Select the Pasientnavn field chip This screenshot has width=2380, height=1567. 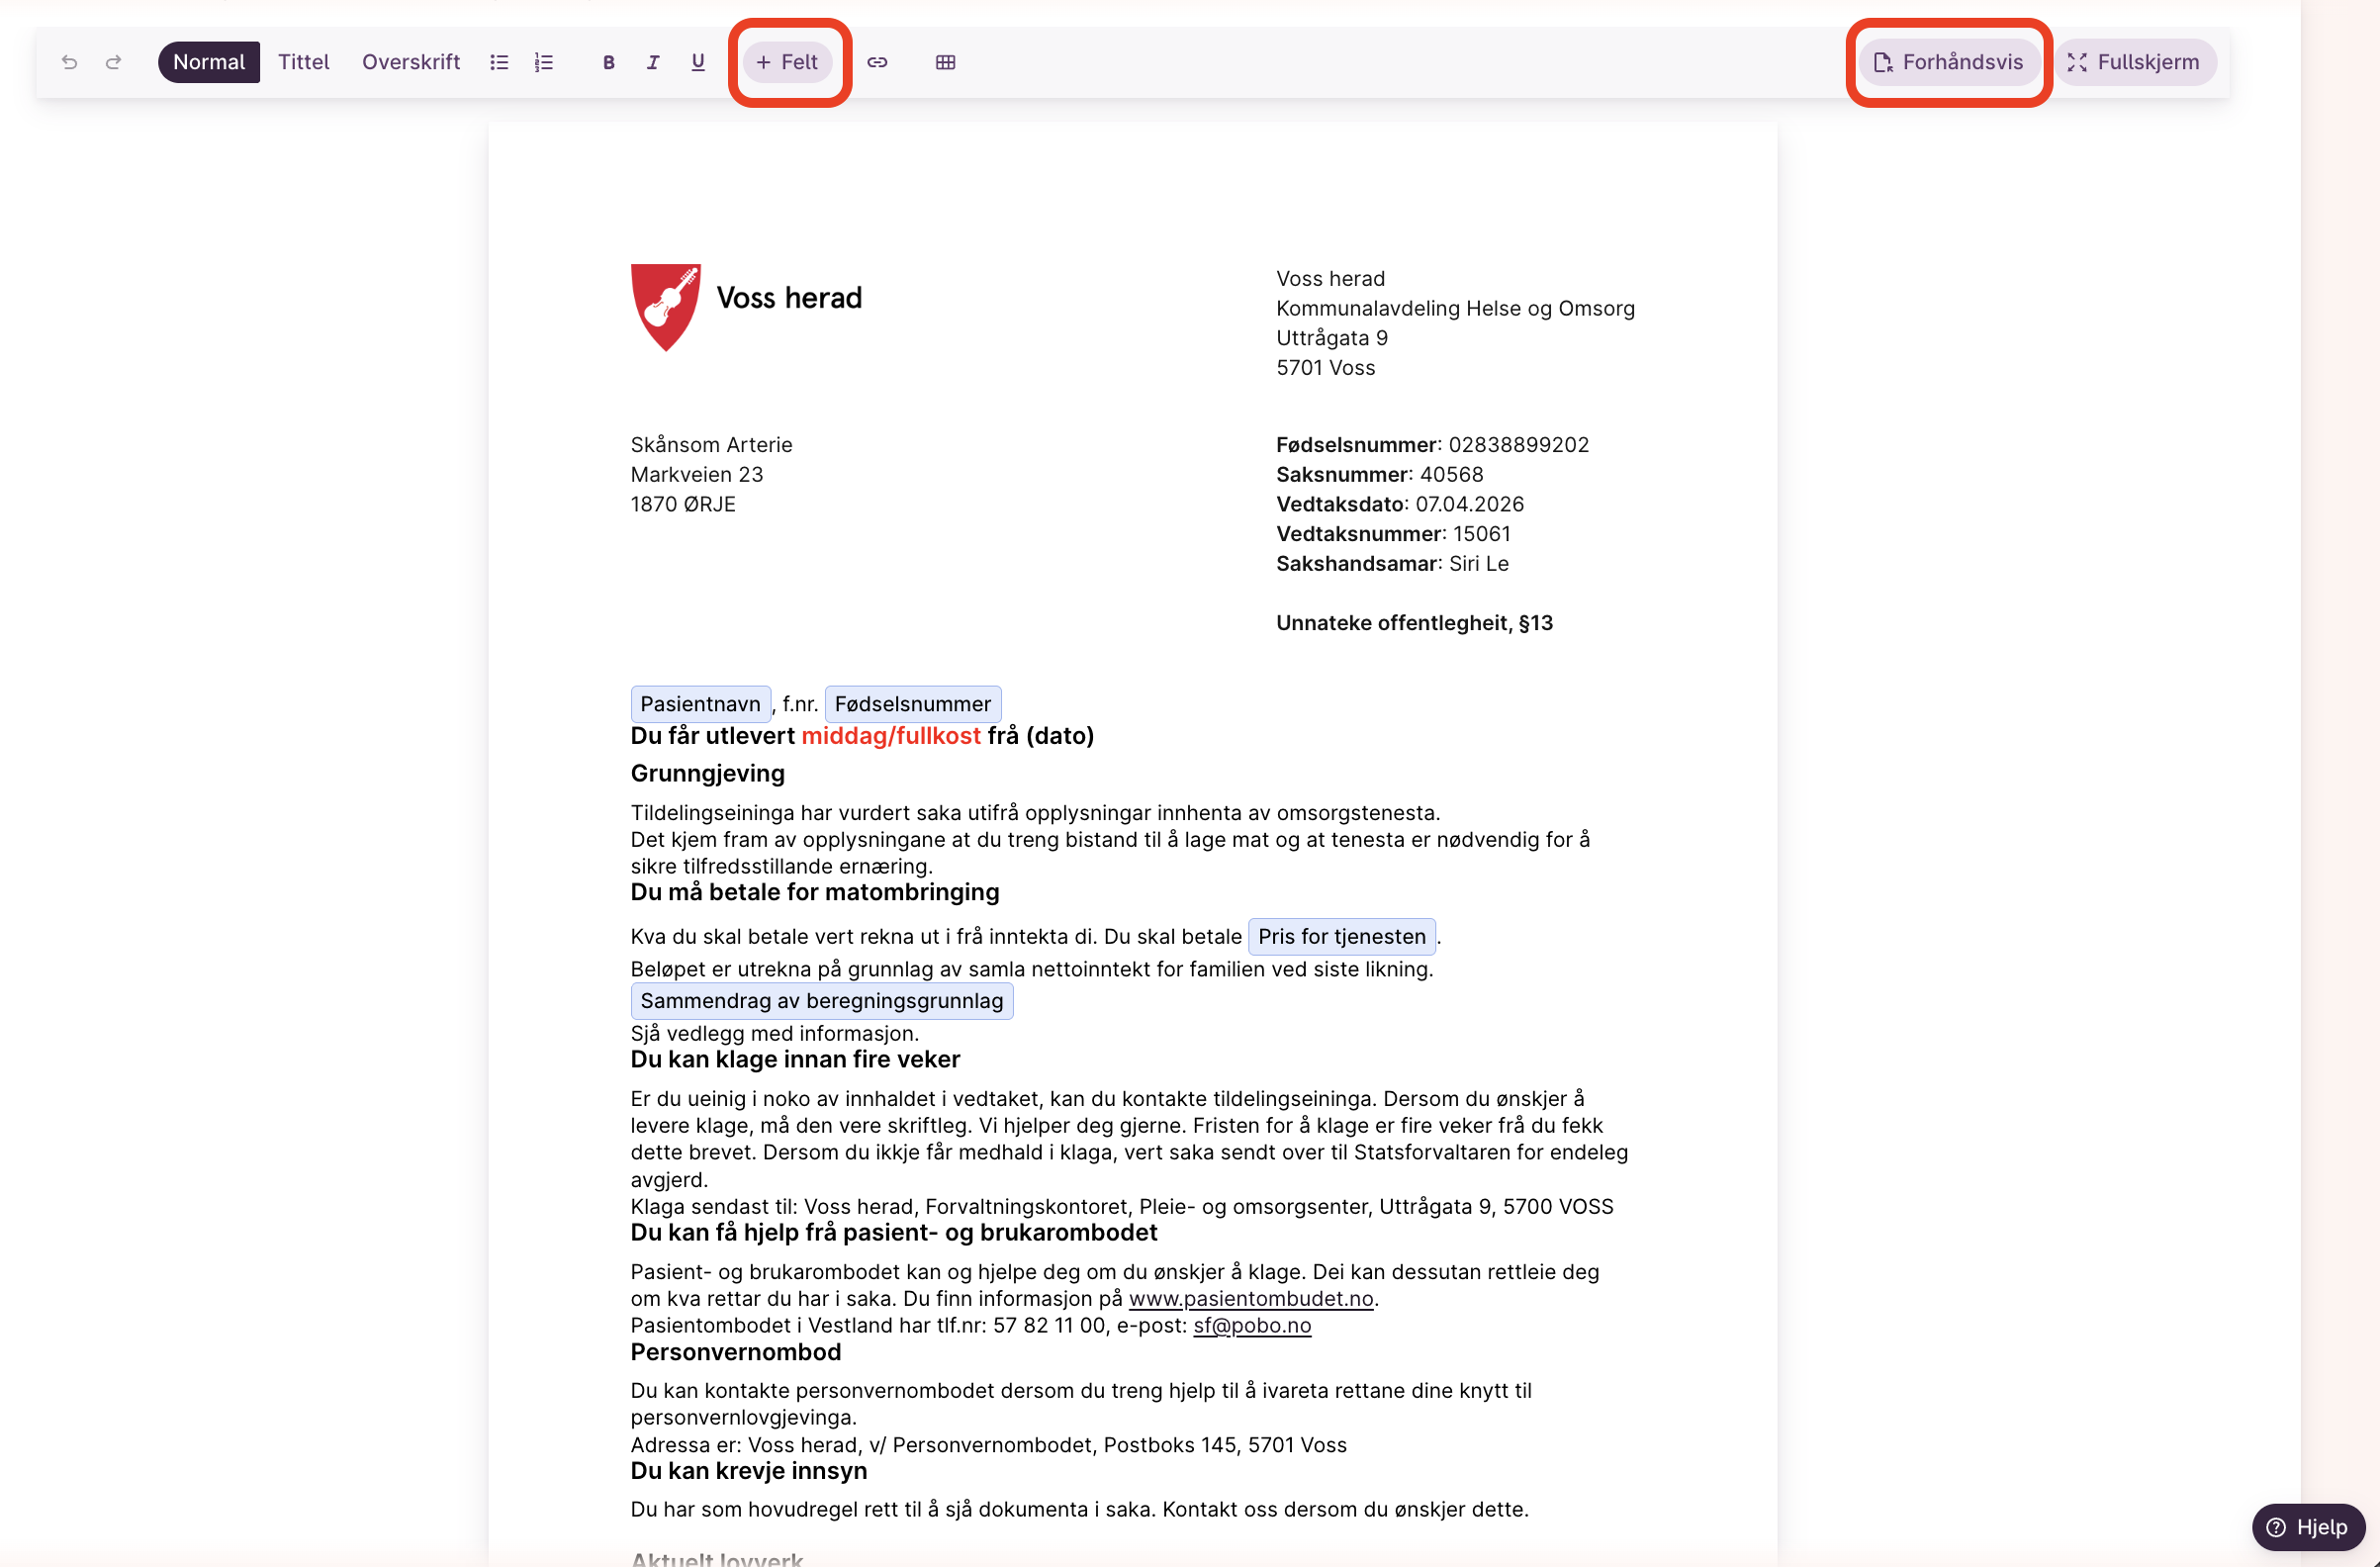pos(700,704)
